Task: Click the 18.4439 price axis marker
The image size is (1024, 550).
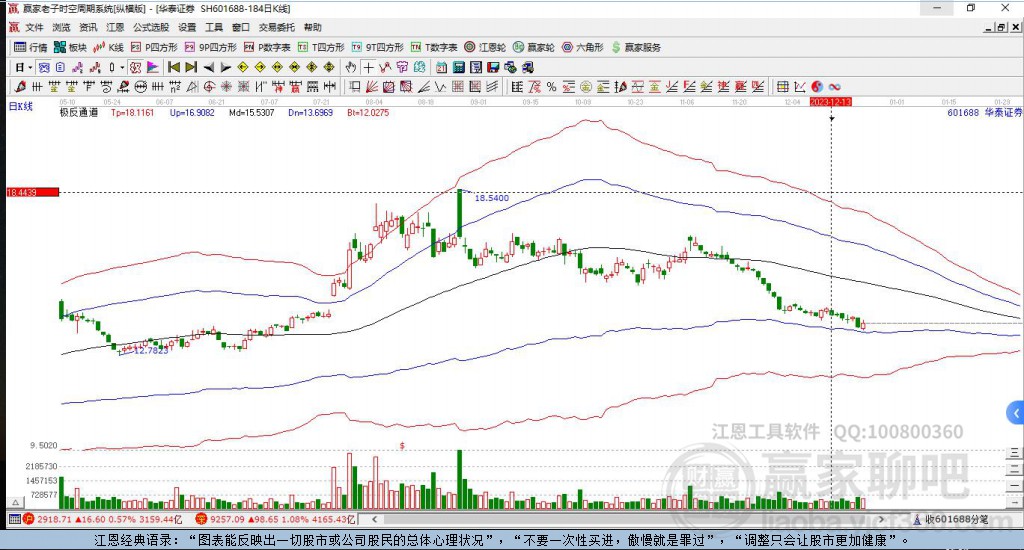Action: 33,192
